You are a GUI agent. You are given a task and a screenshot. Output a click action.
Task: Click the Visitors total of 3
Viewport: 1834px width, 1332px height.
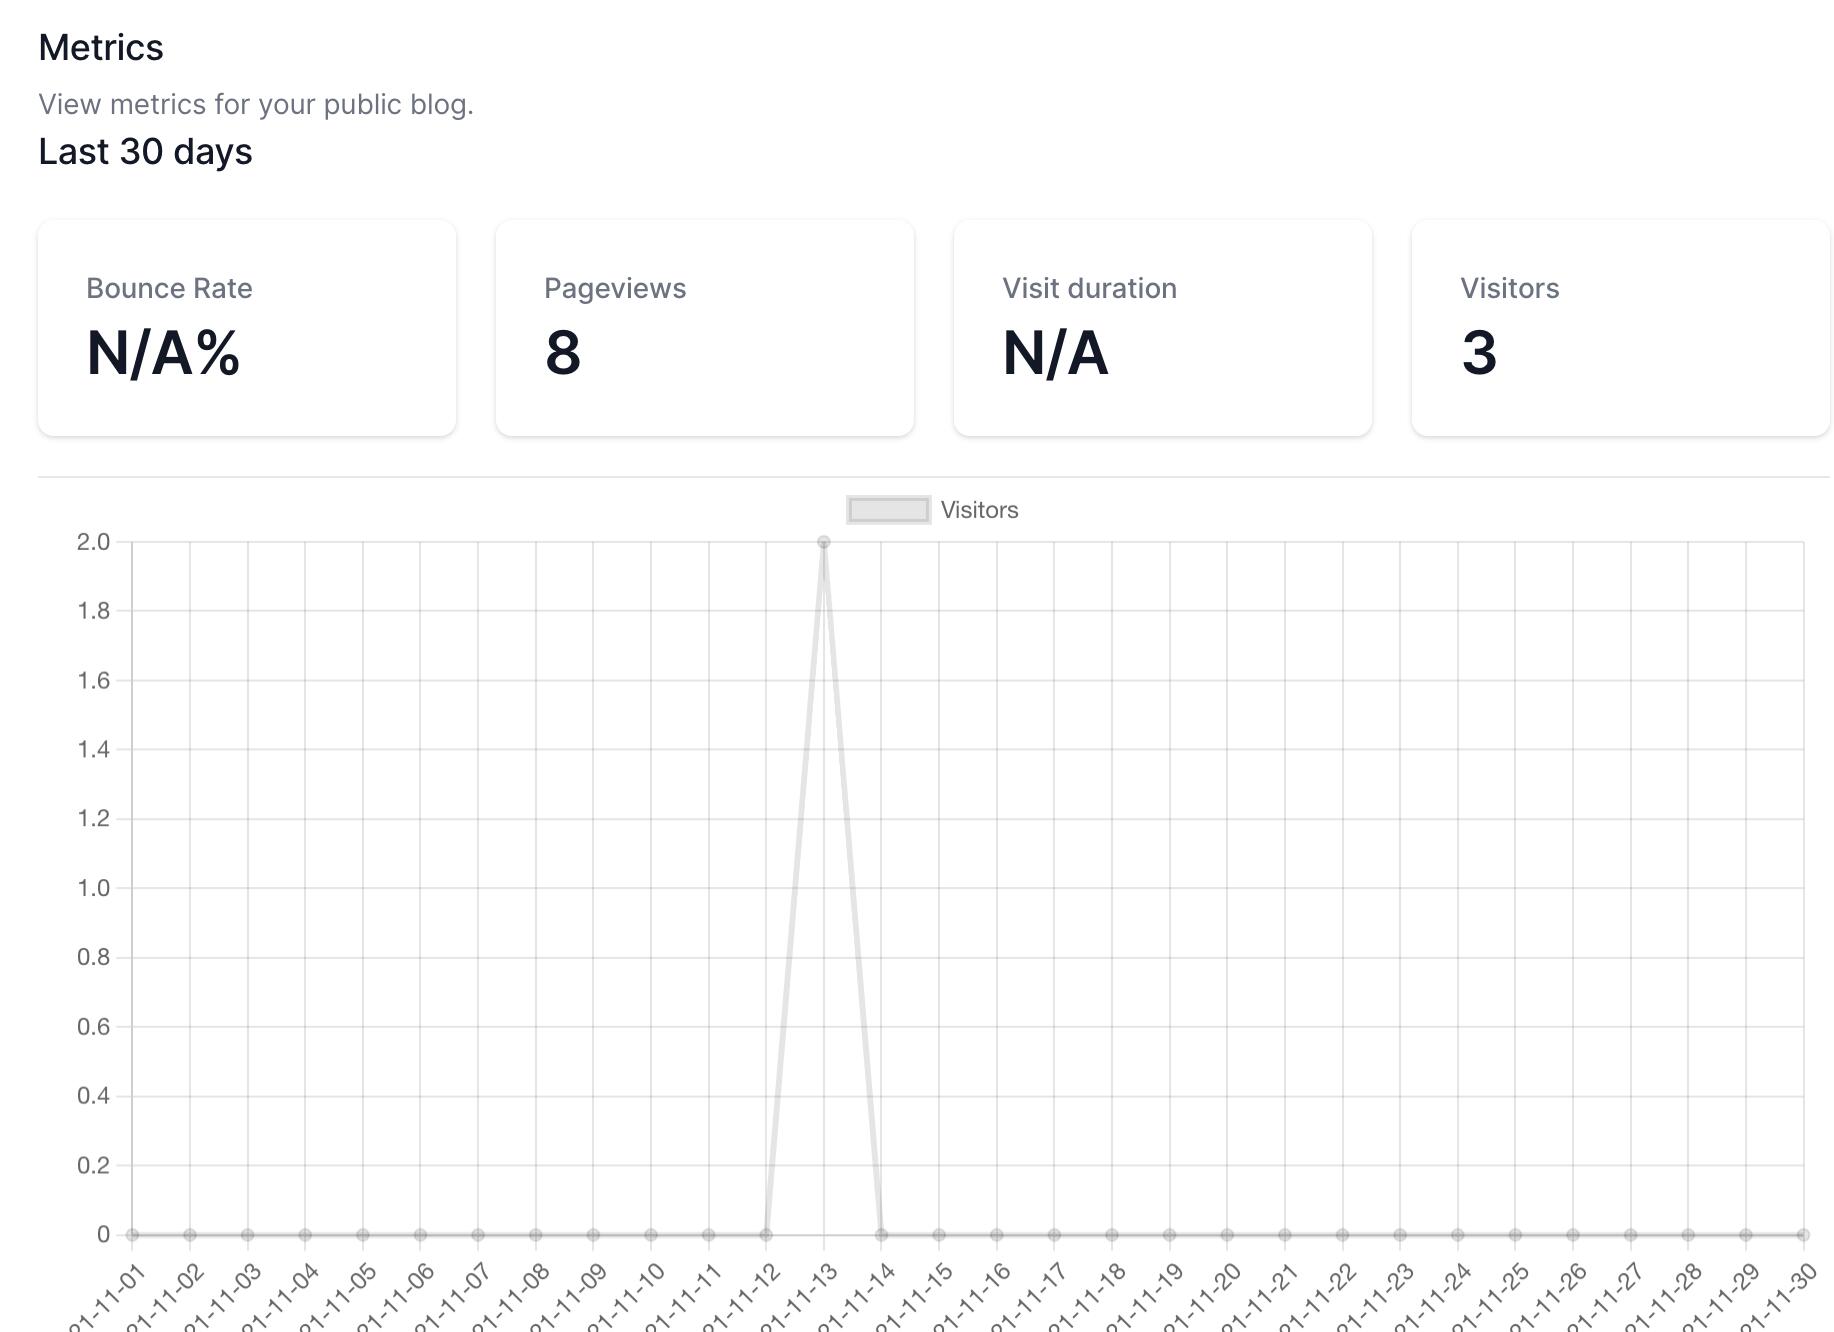(x=1479, y=353)
